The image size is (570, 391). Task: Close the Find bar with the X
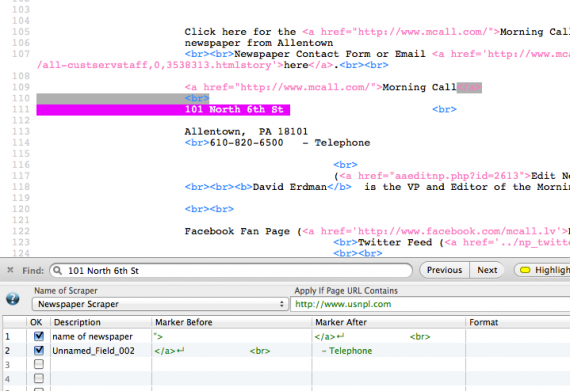coord(10,270)
